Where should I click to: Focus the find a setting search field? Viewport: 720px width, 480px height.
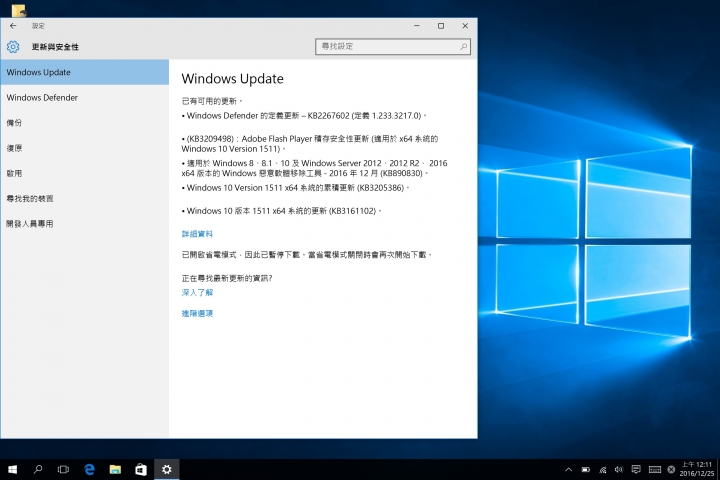(393, 46)
